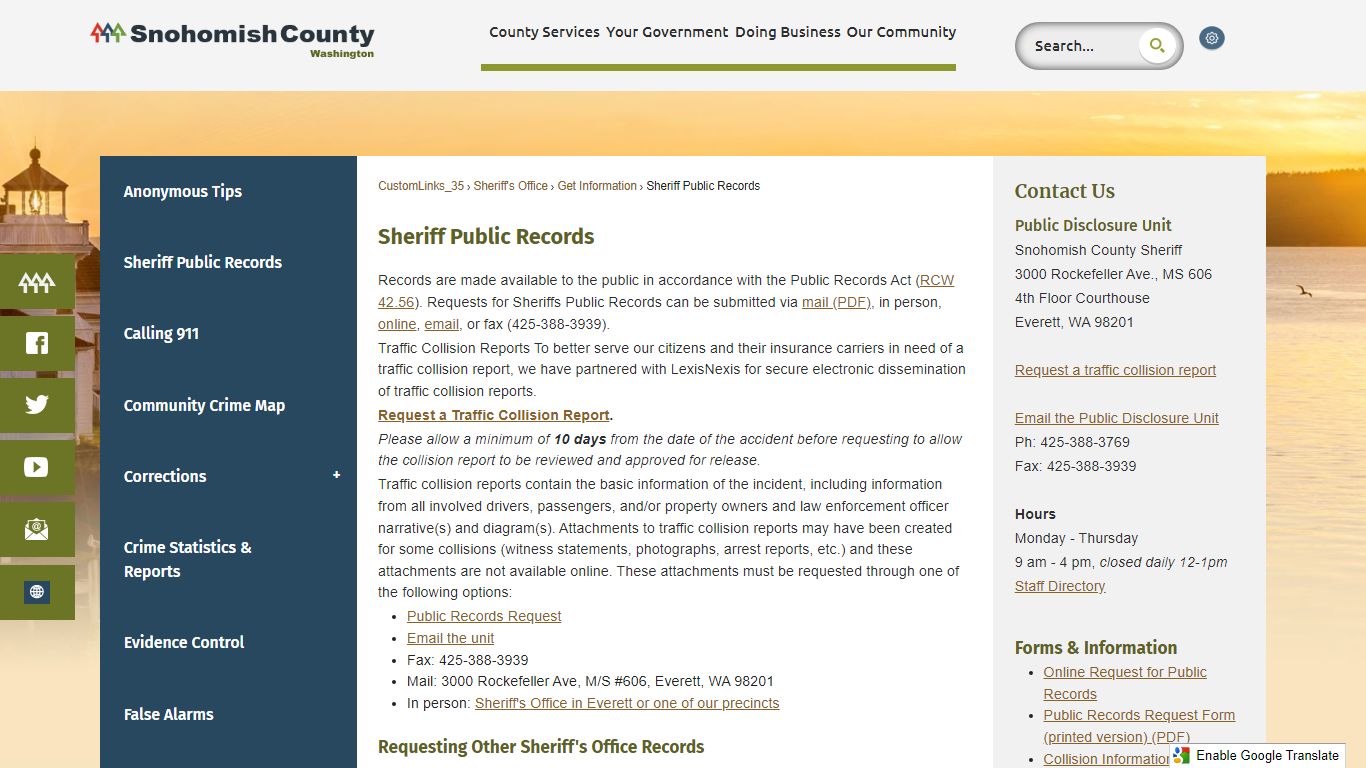Click the Public Disclosure Unit heading
1366x768 pixels.
[1093, 225]
